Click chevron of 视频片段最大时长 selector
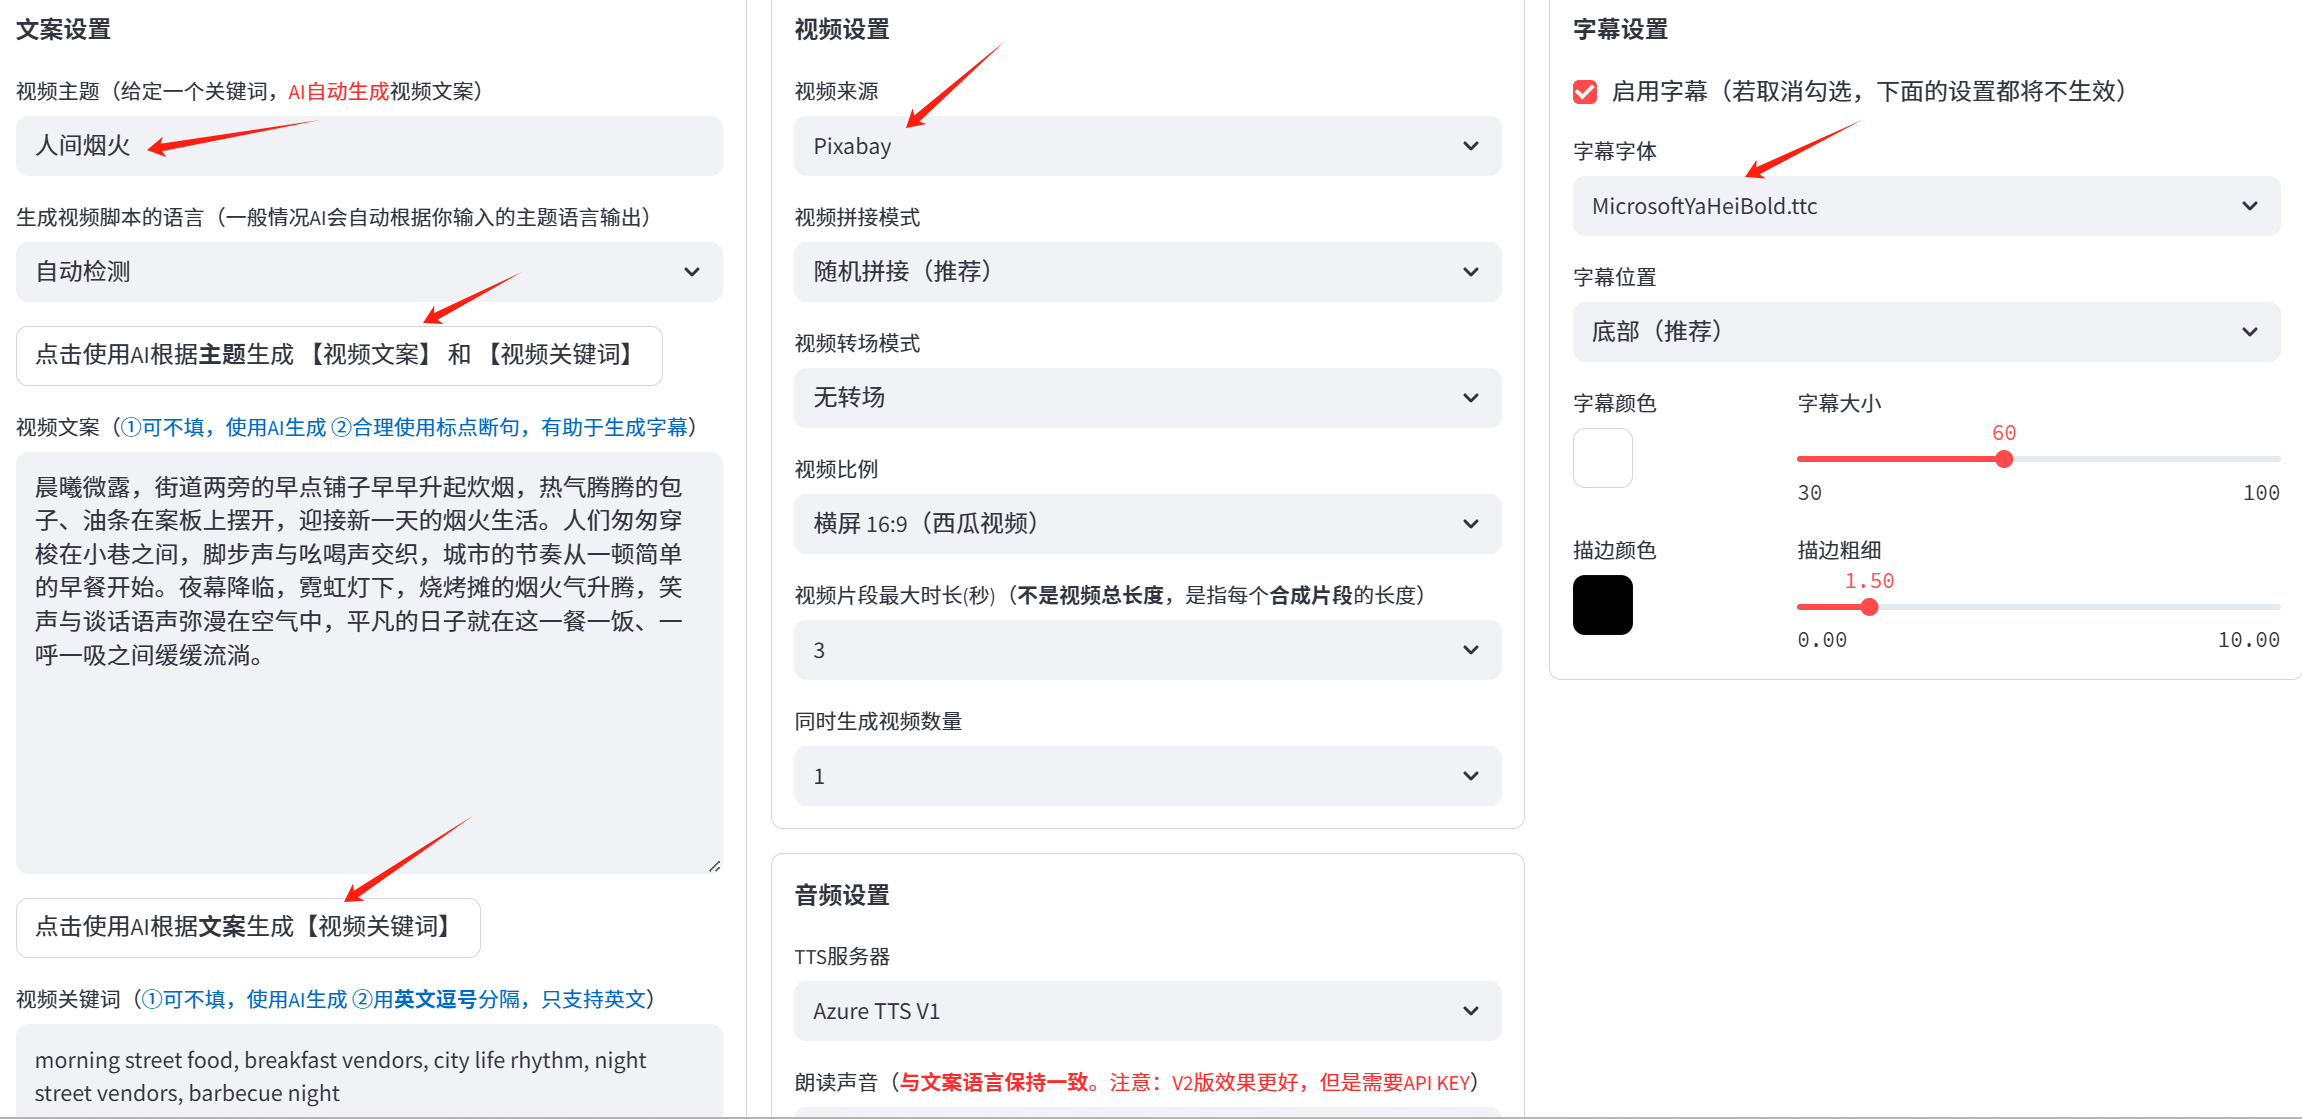This screenshot has height=1119, width=2302. pos(1470,650)
